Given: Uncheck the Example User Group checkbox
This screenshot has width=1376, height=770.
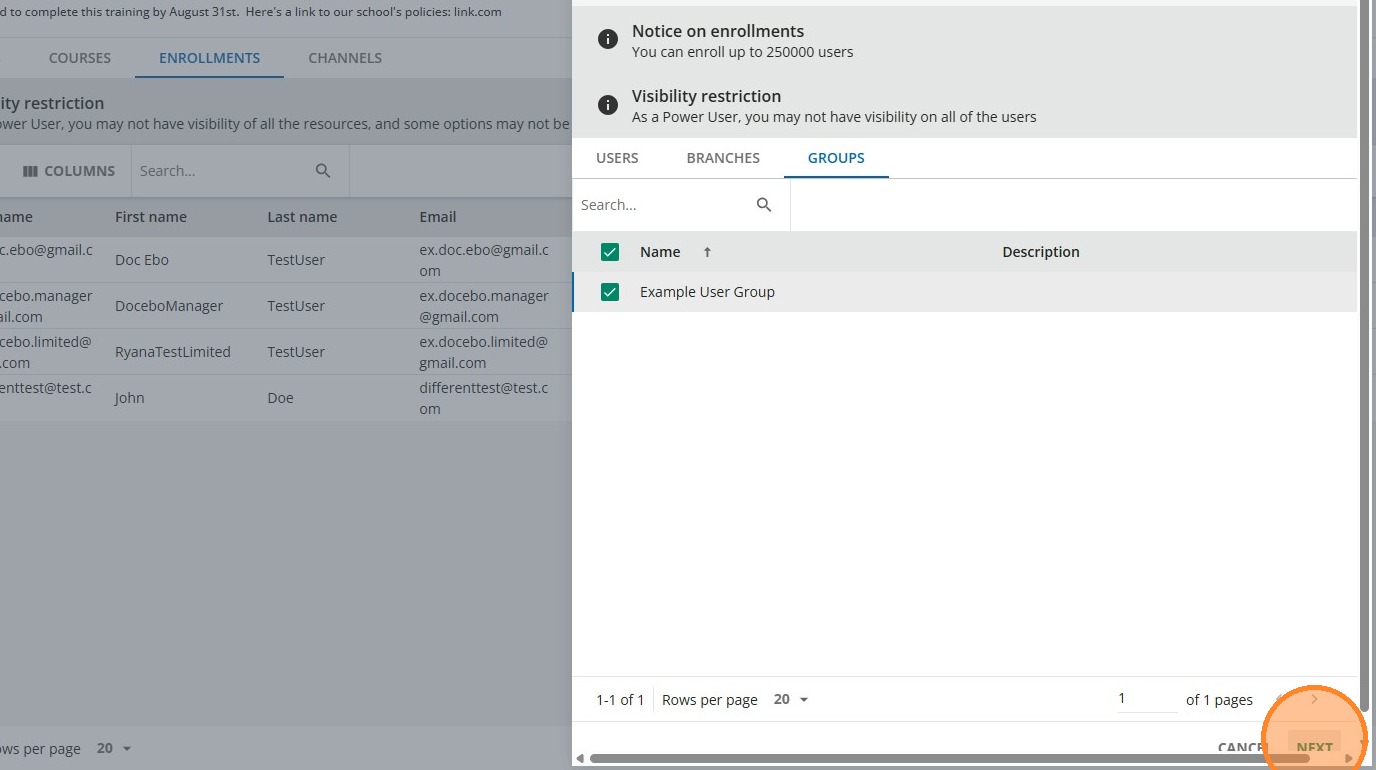Looking at the screenshot, I should [x=610, y=292].
